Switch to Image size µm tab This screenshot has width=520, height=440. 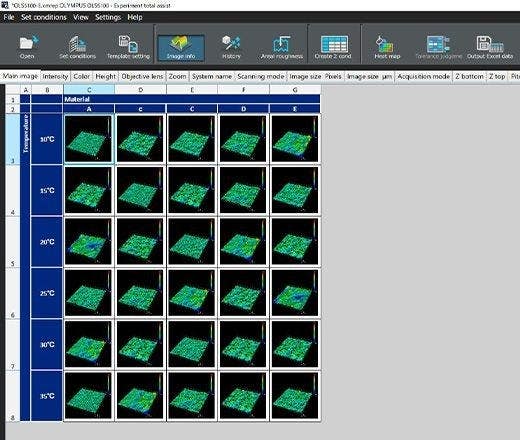pos(369,76)
